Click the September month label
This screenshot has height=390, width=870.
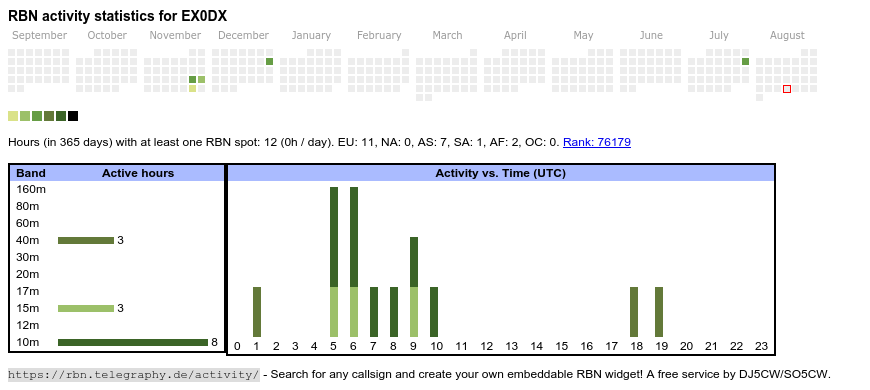[39, 36]
